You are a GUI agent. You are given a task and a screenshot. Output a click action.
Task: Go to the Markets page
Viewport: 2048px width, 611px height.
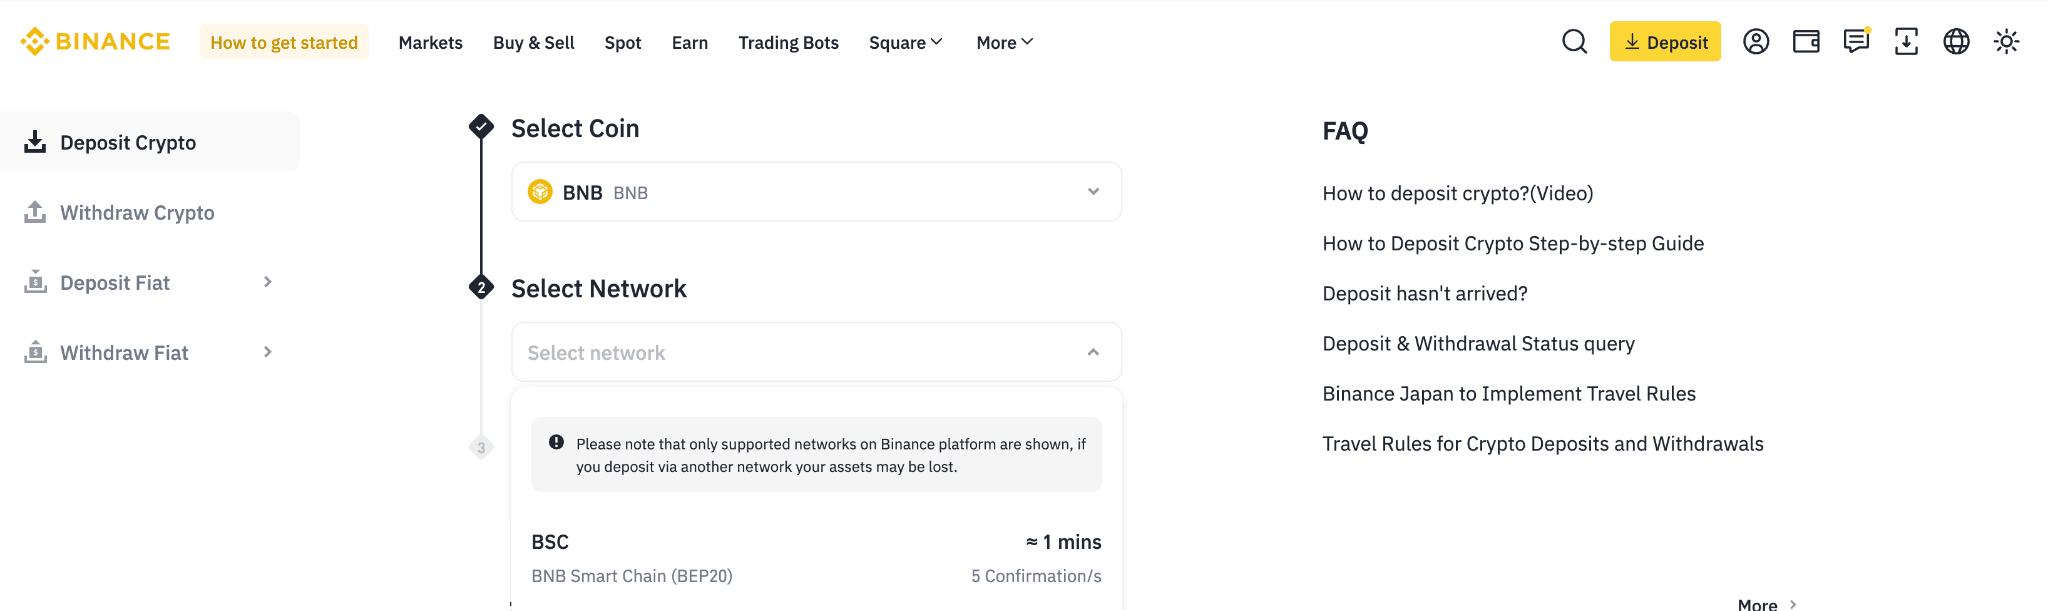pos(430,43)
